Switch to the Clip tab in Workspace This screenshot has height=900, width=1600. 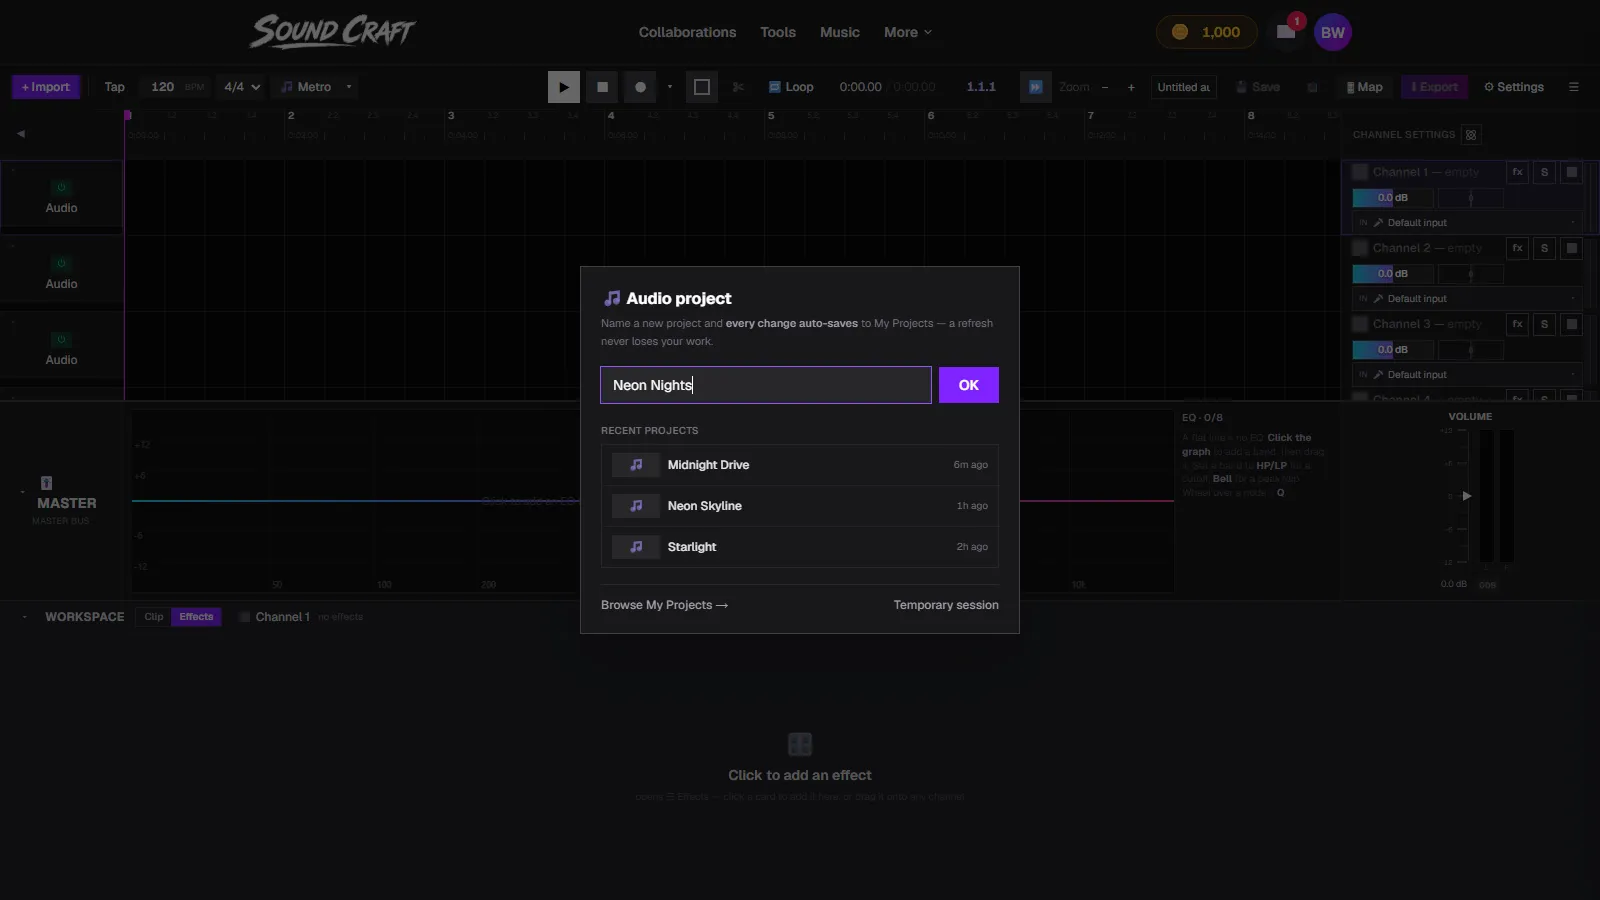click(153, 617)
